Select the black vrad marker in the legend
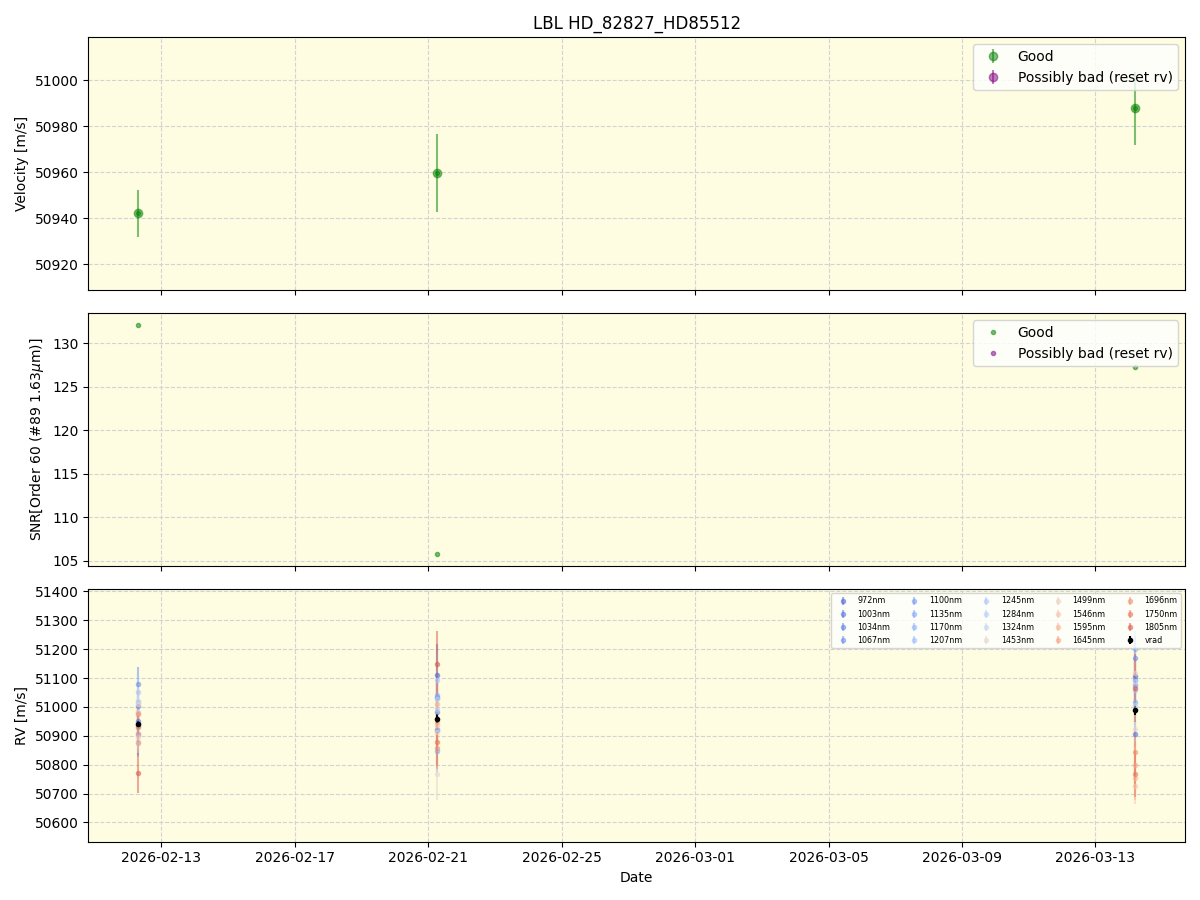This screenshot has height=900, width=1200. click(x=1130, y=640)
